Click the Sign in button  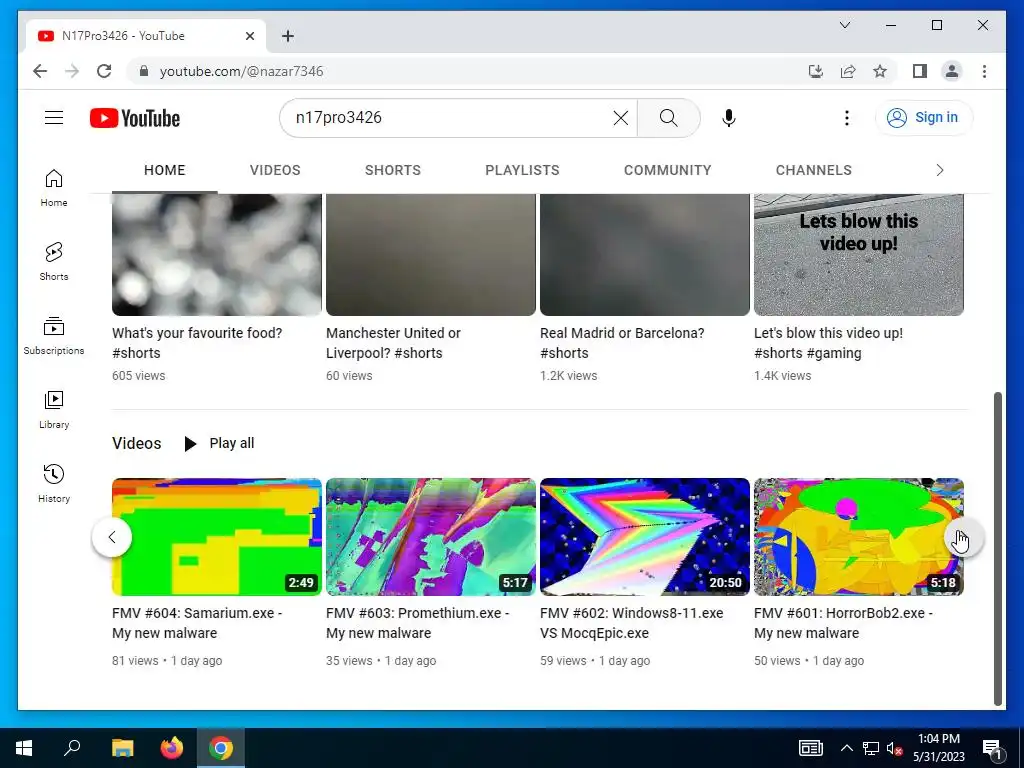coord(923,118)
